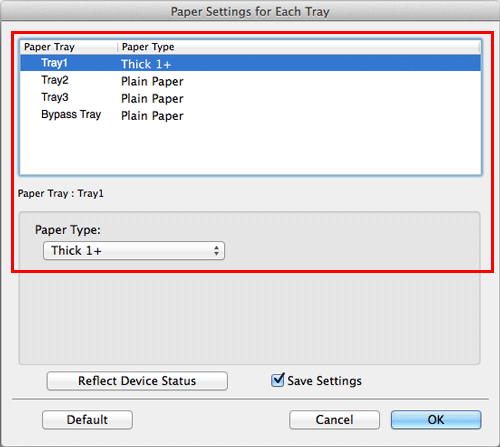Screen dimensions: 500x447
Task: Cancel the paper settings dialog
Action: pos(334,420)
